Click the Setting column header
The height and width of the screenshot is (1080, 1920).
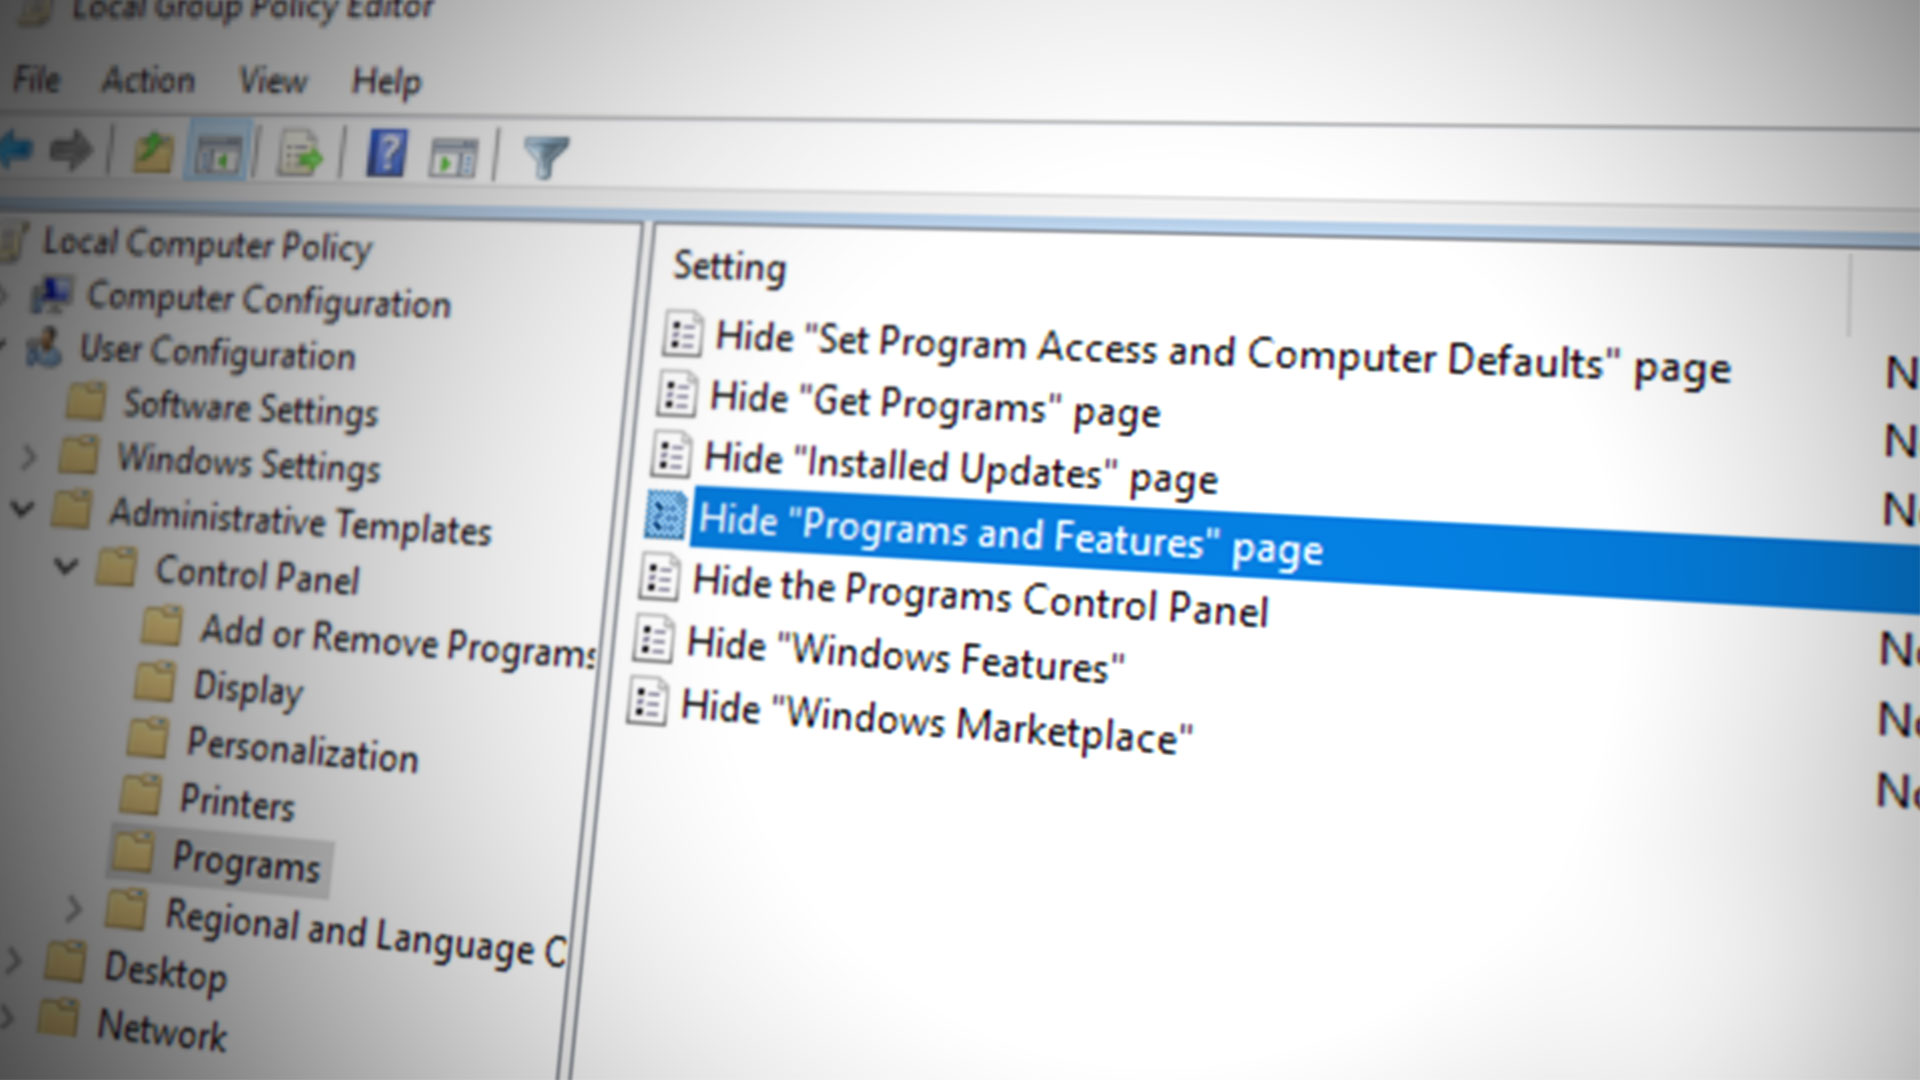click(x=729, y=266)
